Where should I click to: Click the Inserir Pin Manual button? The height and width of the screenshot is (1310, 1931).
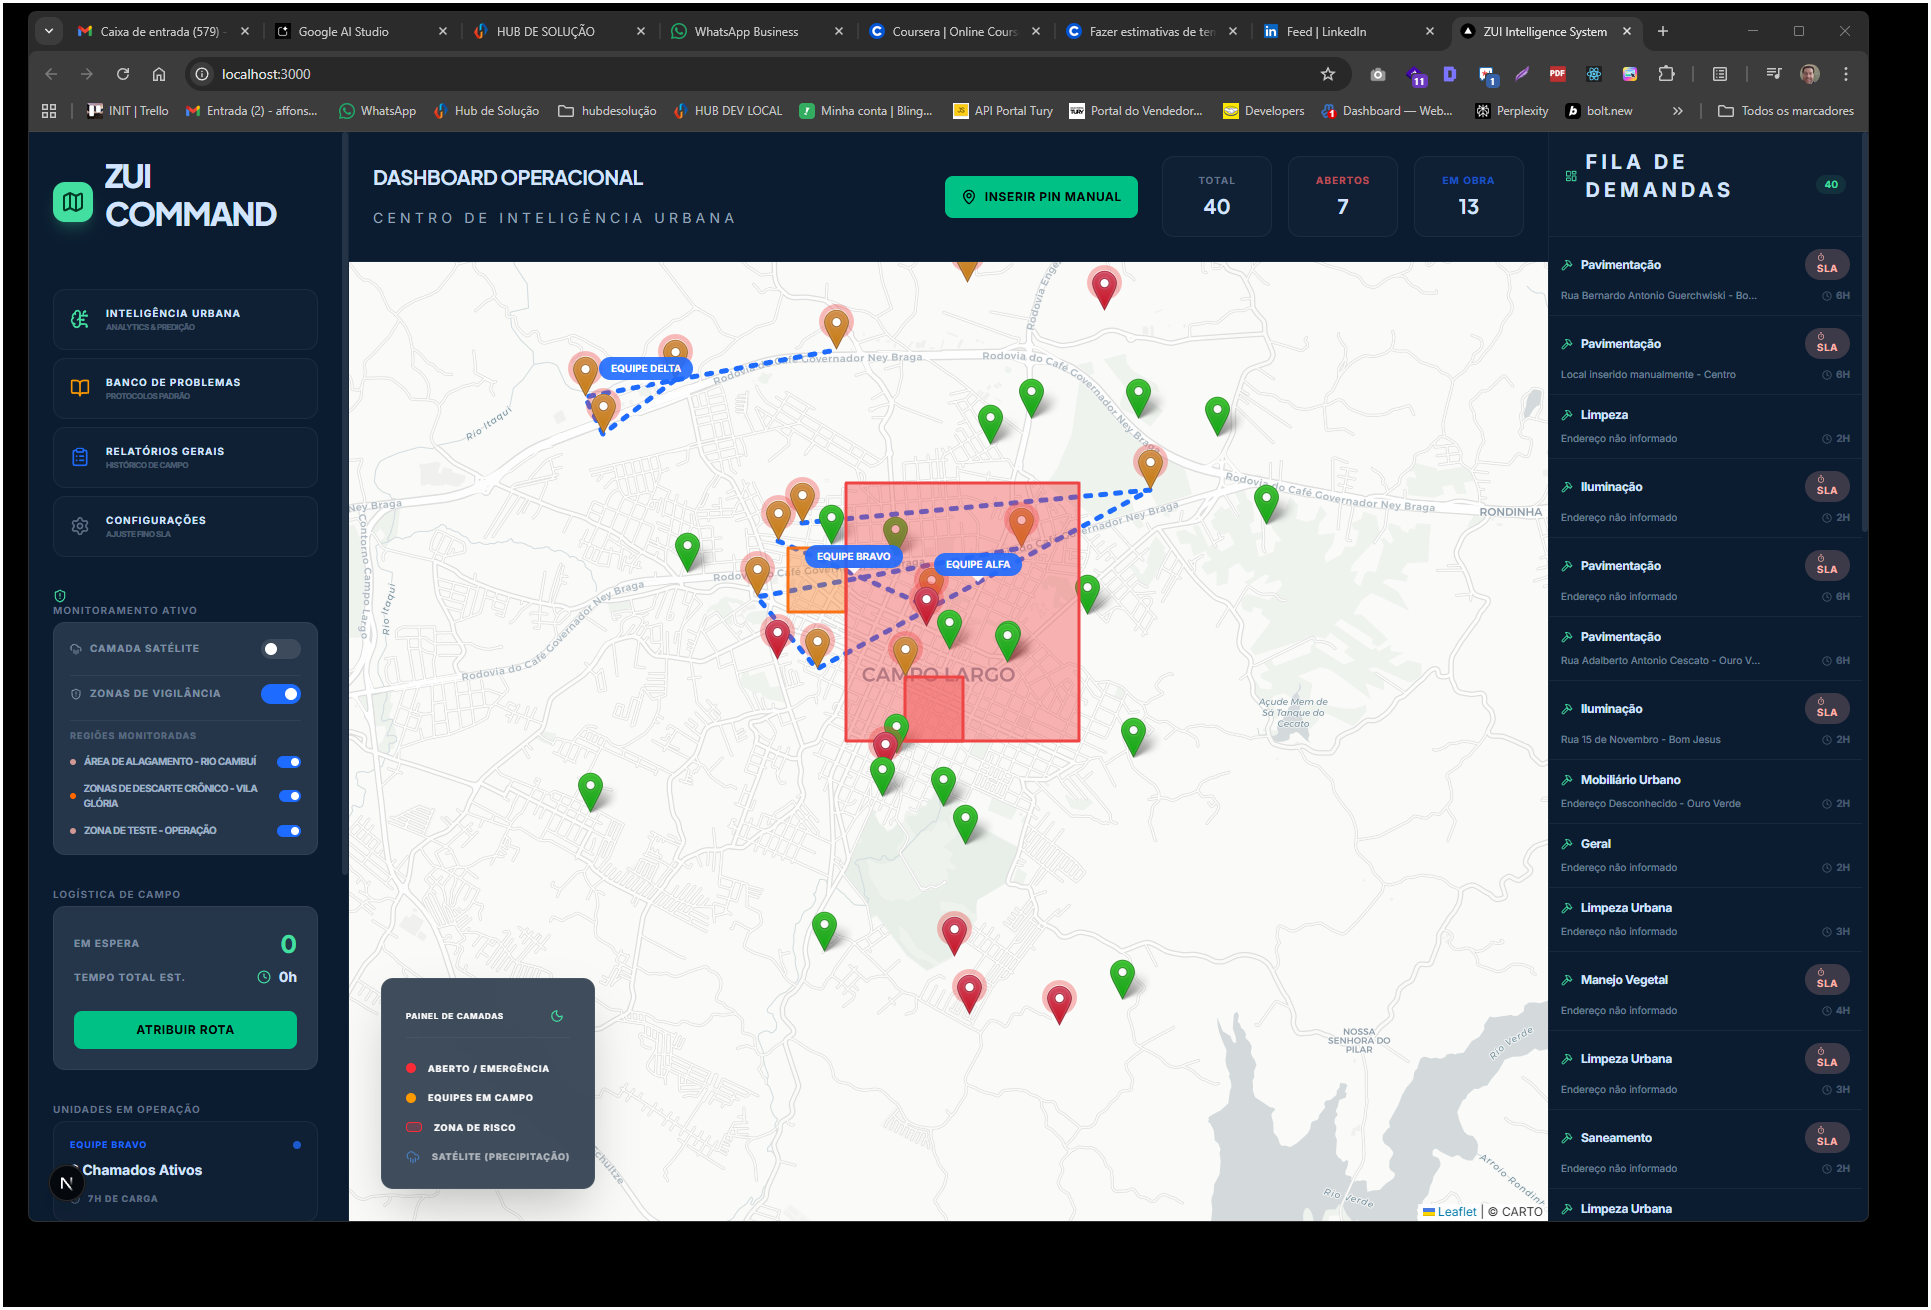point(1041,197)
